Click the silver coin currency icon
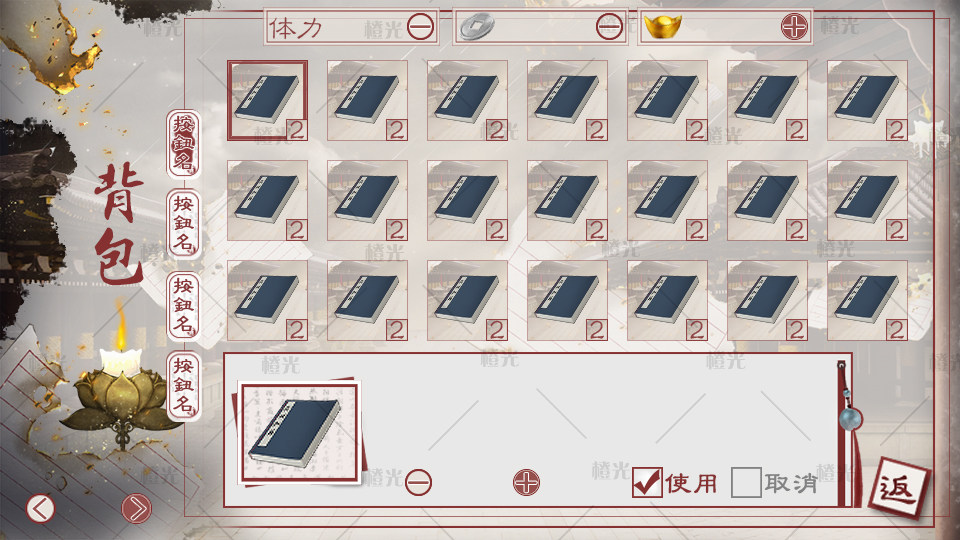The width and height of the screenshot is (960, 540). coord(478,27)
